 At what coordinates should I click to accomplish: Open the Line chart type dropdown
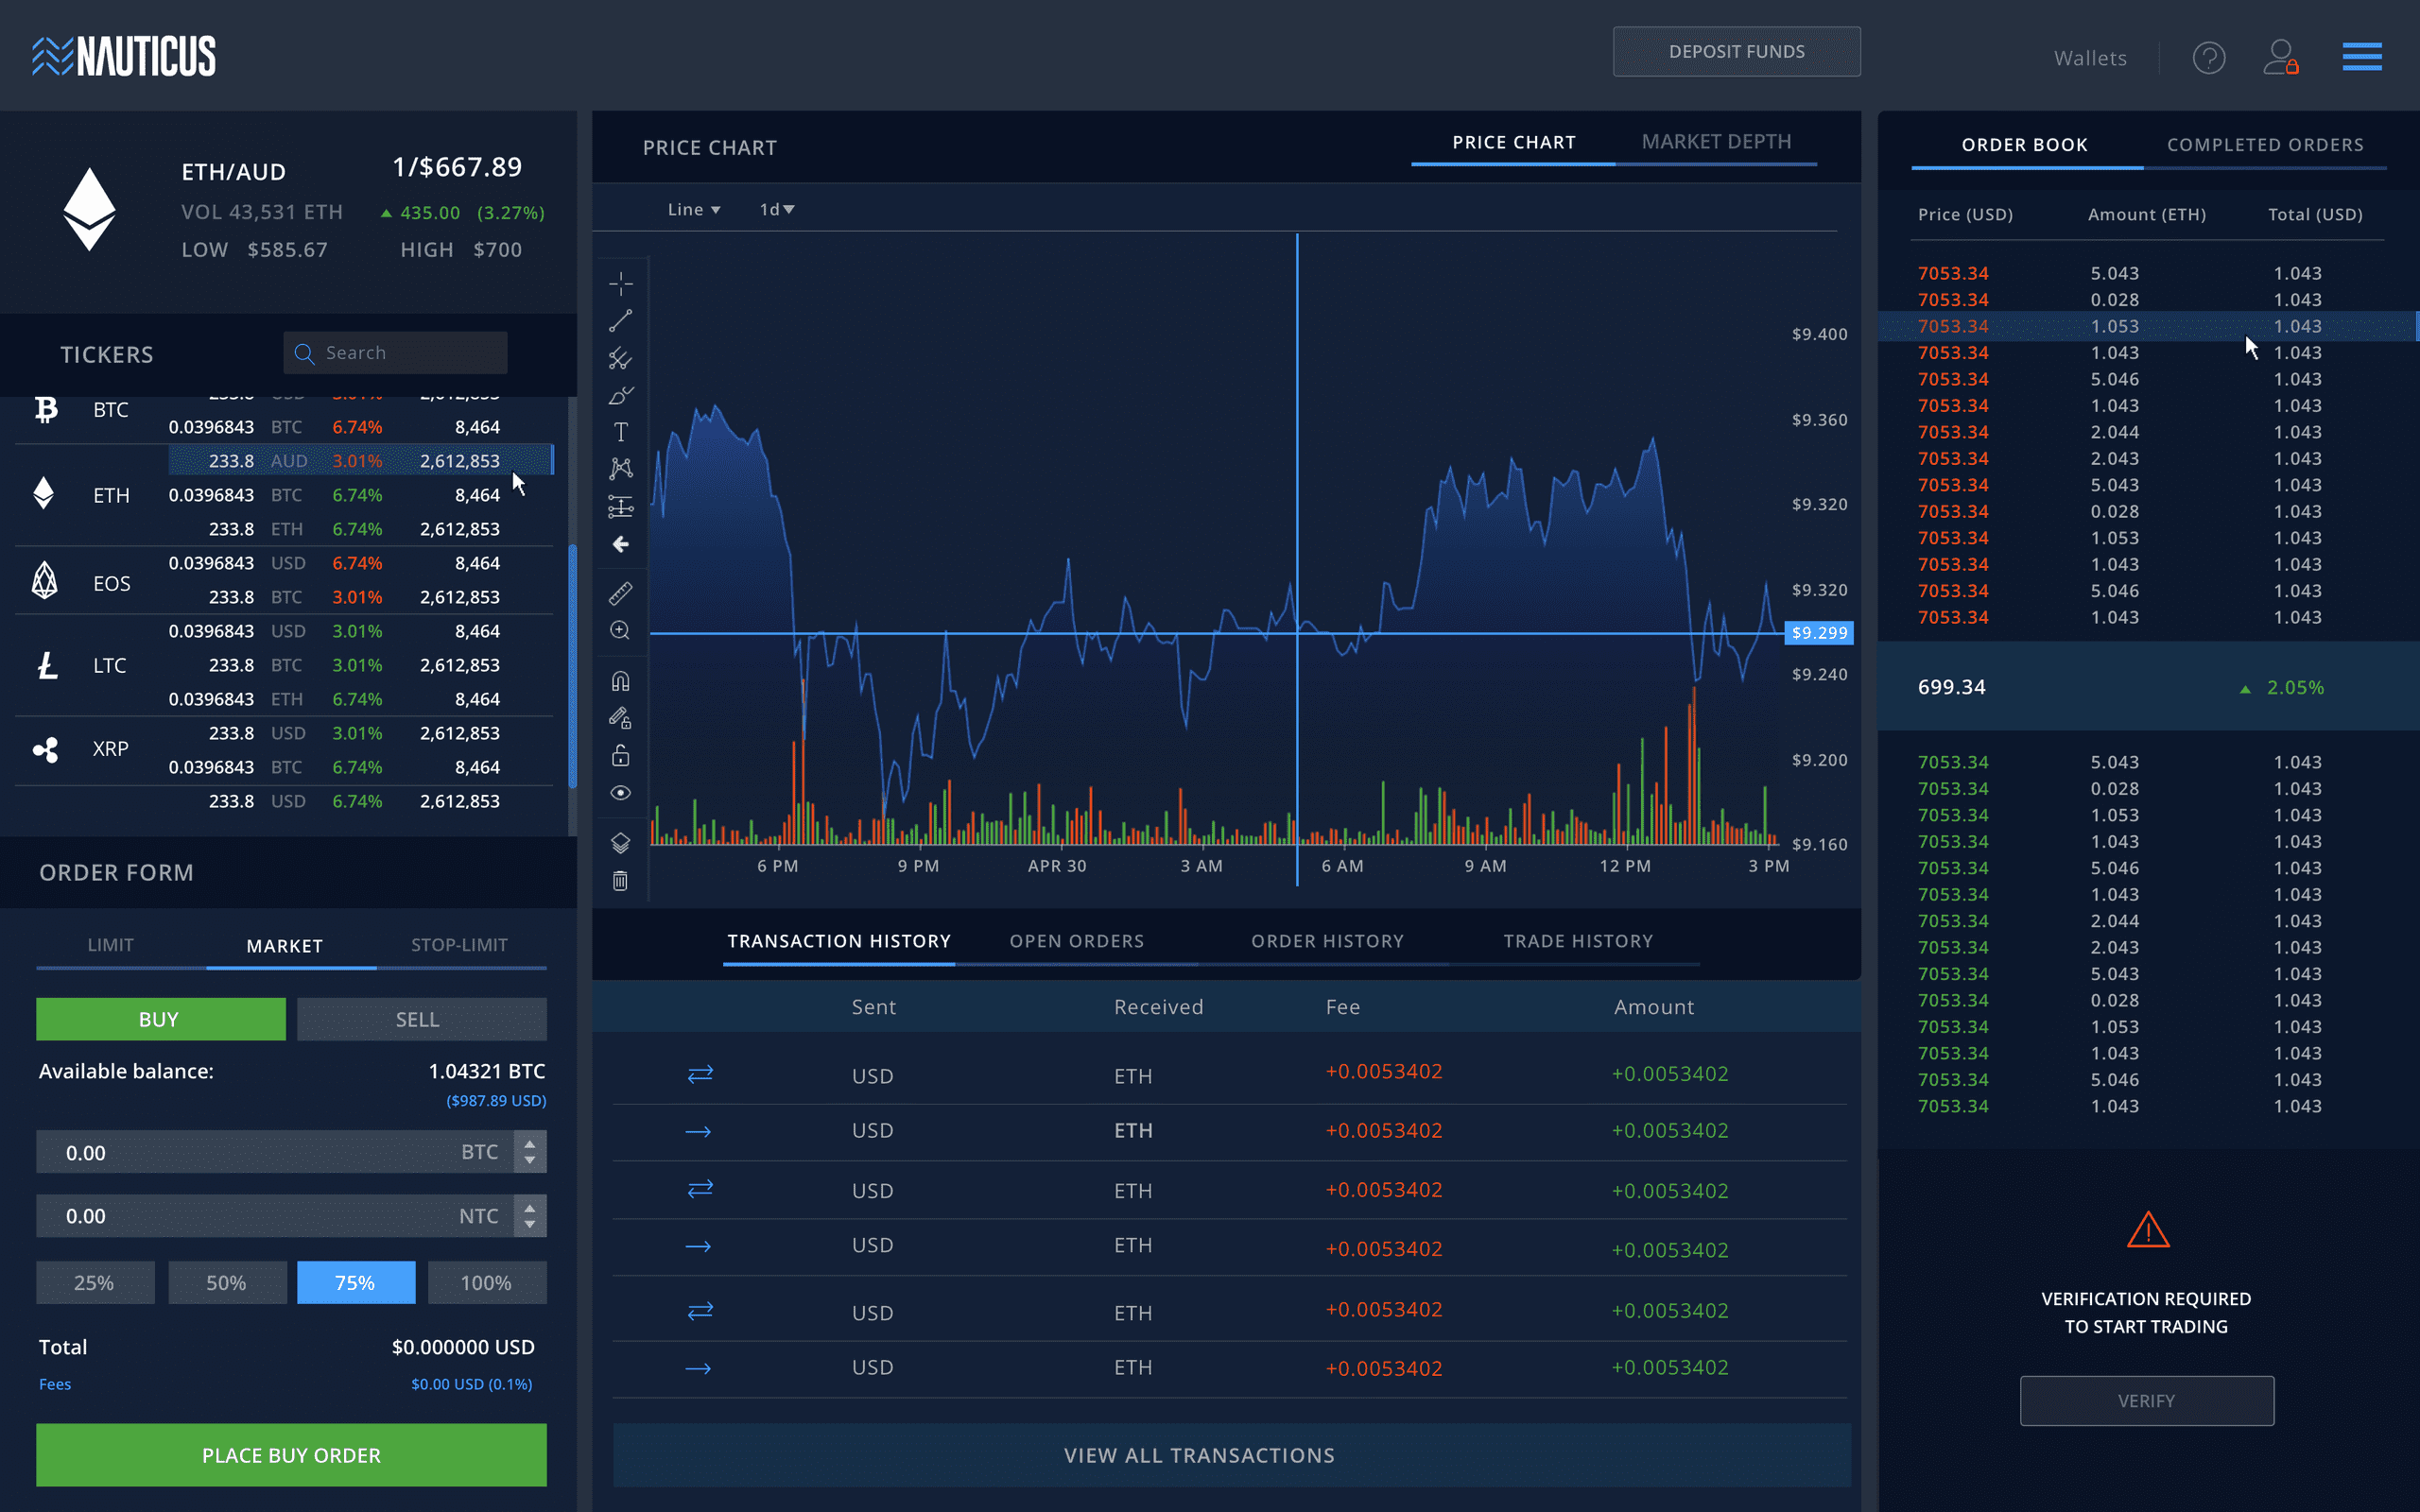[x=693, y=210]
